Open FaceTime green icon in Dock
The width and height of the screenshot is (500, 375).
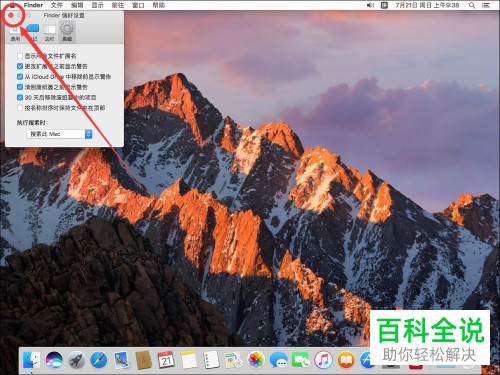coord(301,360)
